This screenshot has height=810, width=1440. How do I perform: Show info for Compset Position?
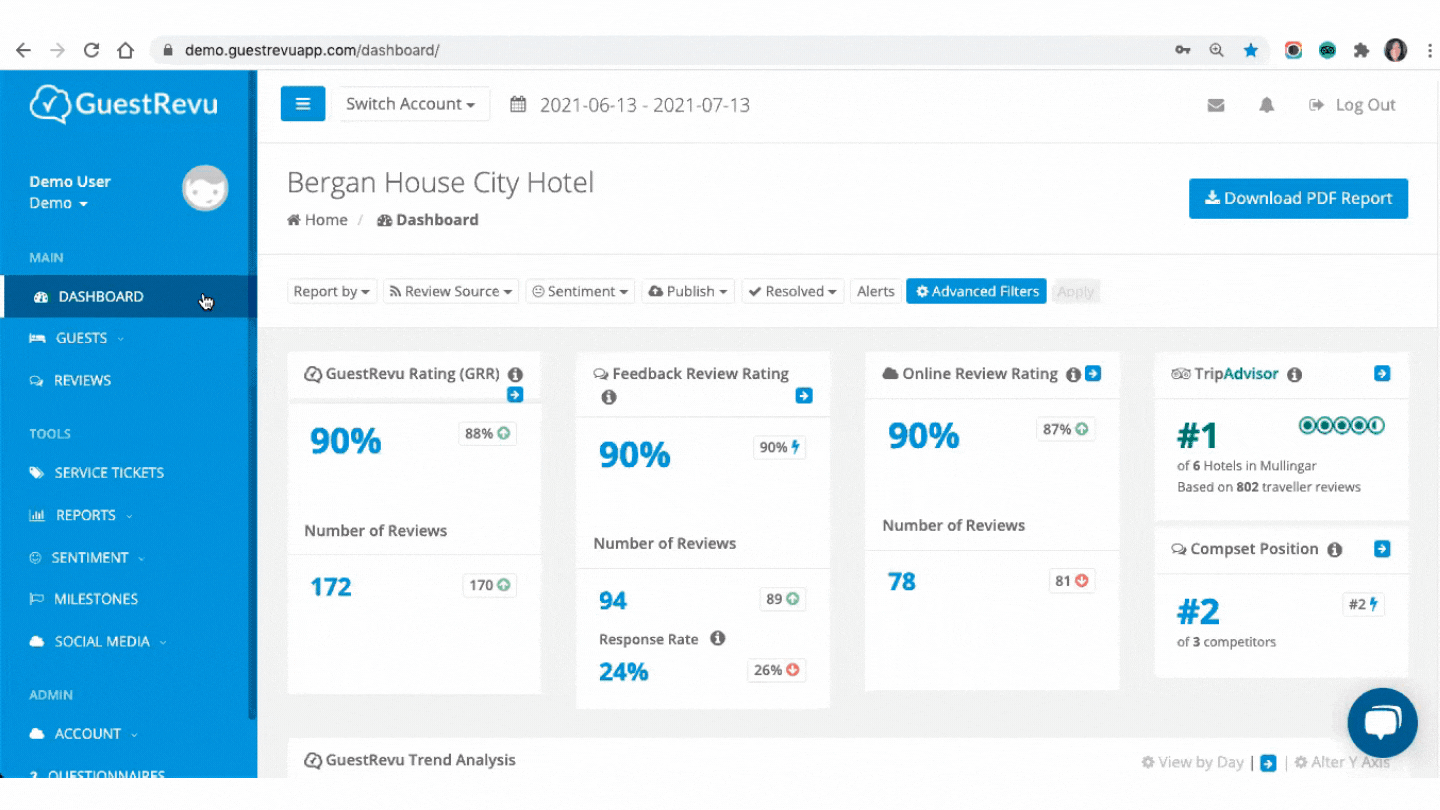1334,549
